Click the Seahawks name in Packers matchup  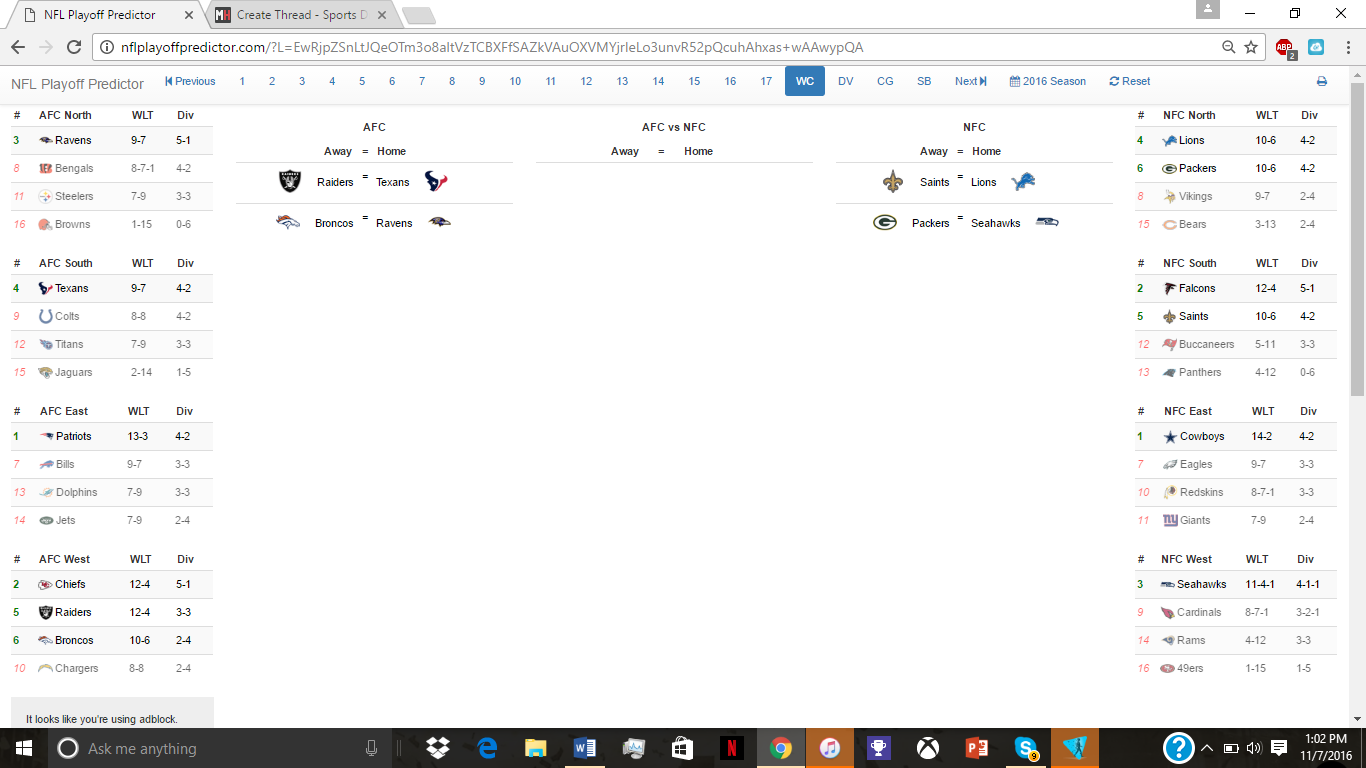pyautogui.click(x=996, y=223)
